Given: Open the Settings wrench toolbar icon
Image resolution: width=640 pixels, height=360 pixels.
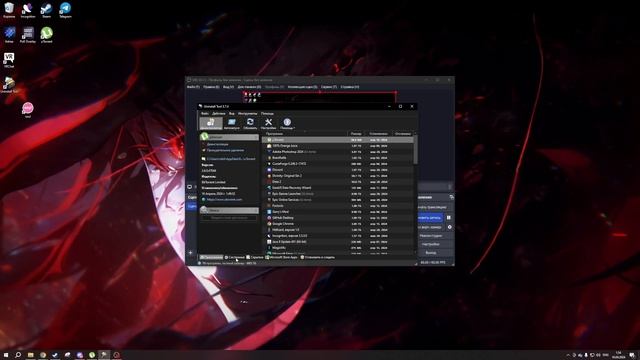Looking at the screenshot, I should point(268,123).
